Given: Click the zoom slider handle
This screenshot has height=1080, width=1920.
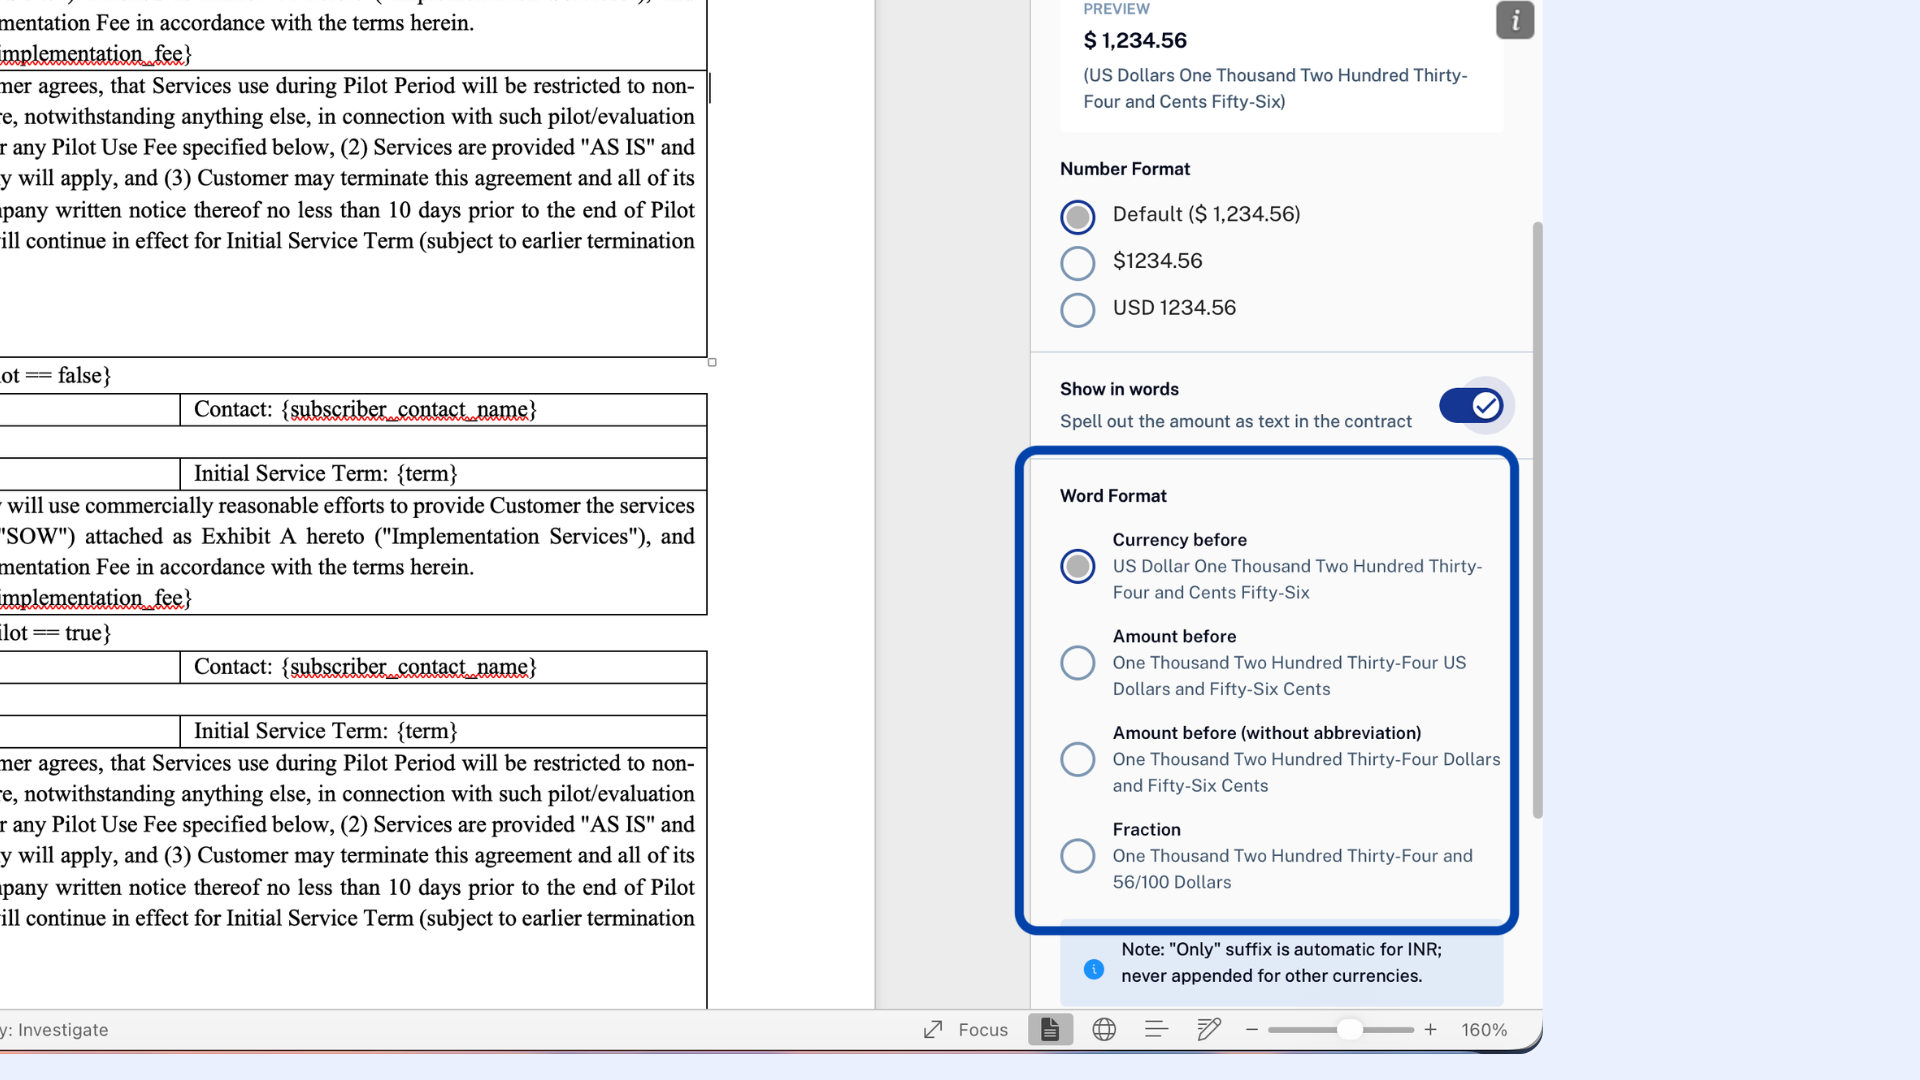Looking at the screenshot, I should pos(1350,1029).
